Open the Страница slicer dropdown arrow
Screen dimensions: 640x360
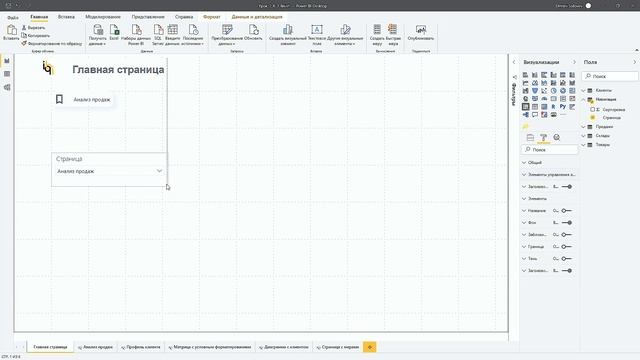(x=159, y=171)
